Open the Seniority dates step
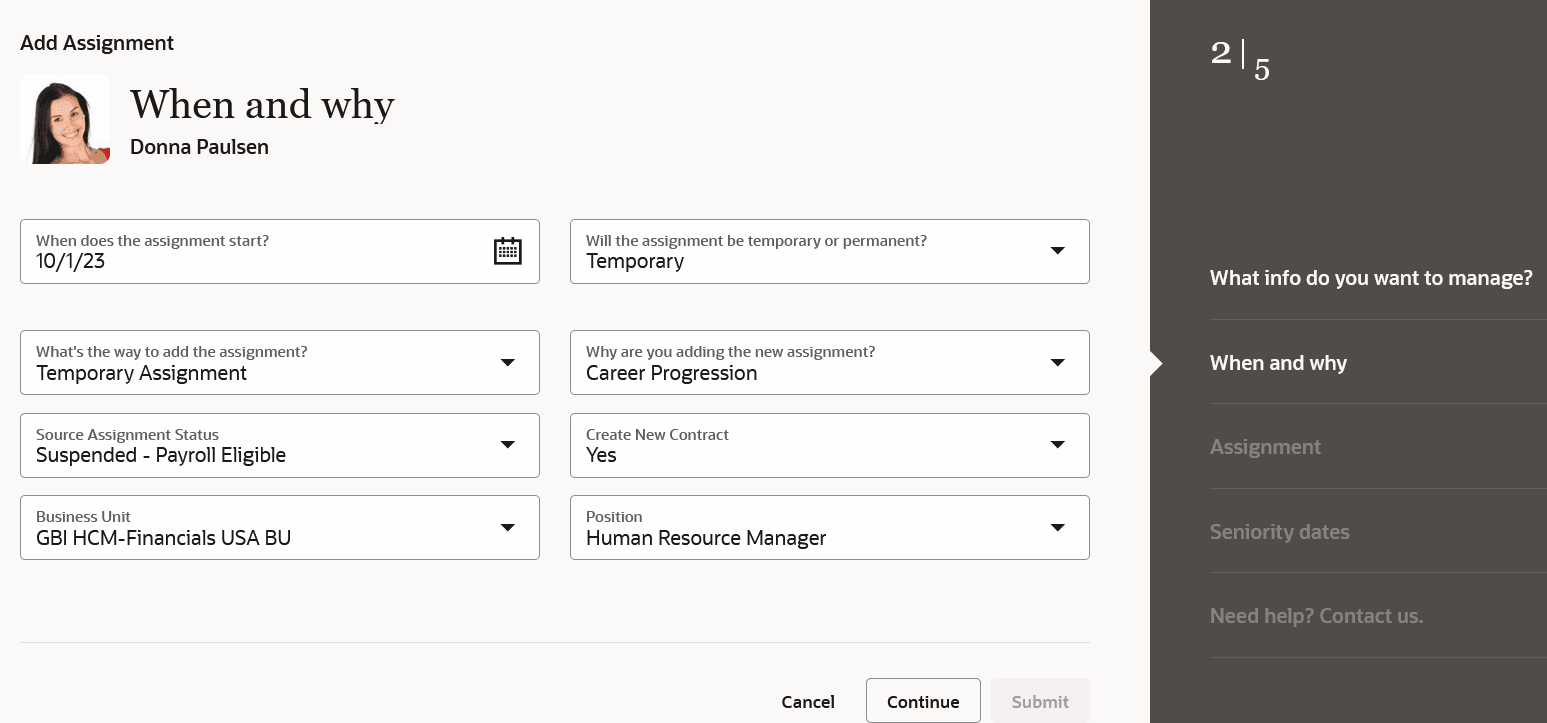1547x723 pixels. point(1279,532)
